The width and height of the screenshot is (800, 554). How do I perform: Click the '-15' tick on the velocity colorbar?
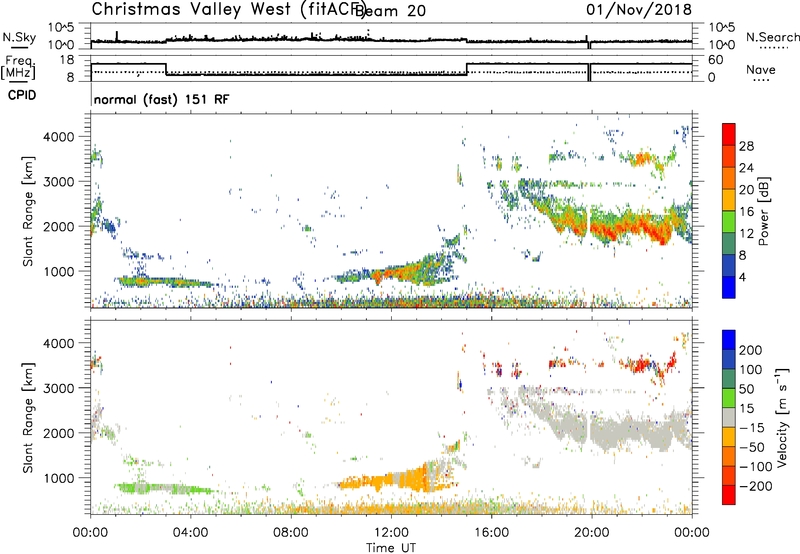(x=752, y=427)
